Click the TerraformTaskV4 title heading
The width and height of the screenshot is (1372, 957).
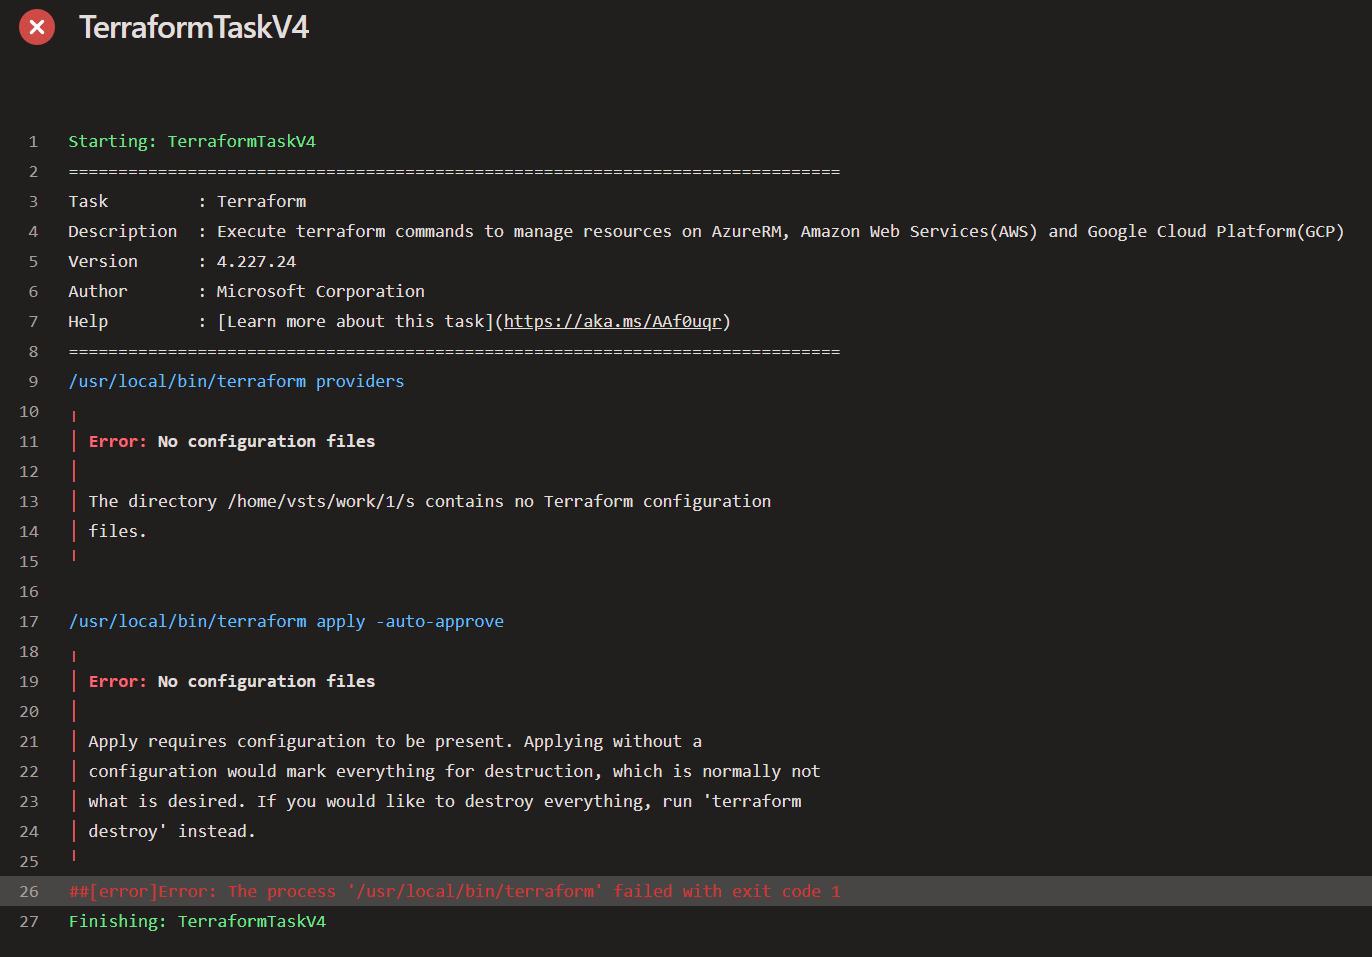[194, 27]
